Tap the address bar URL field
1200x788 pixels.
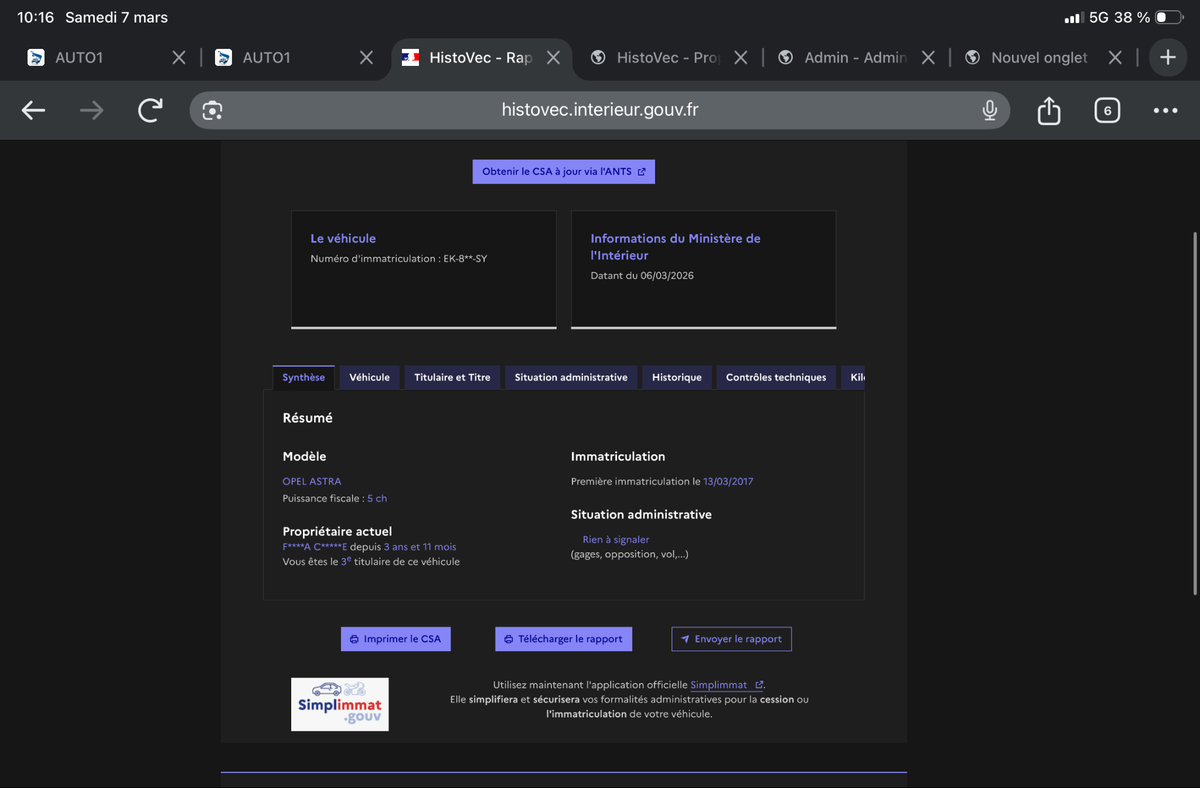pos(600,110)
